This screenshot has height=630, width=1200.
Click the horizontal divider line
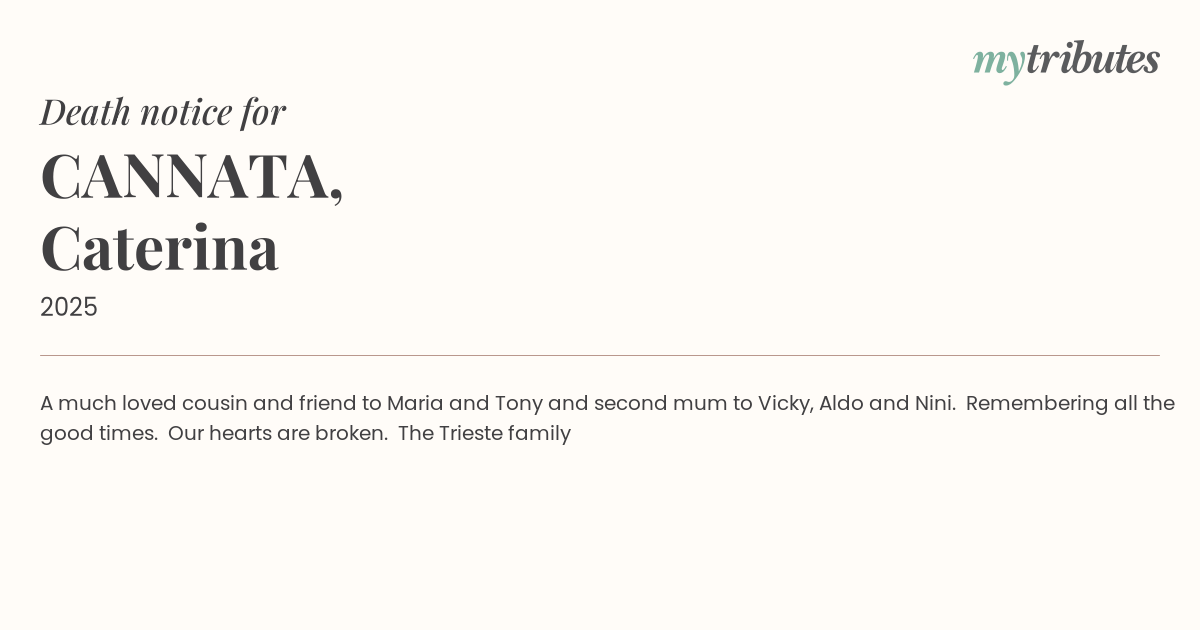600,355
